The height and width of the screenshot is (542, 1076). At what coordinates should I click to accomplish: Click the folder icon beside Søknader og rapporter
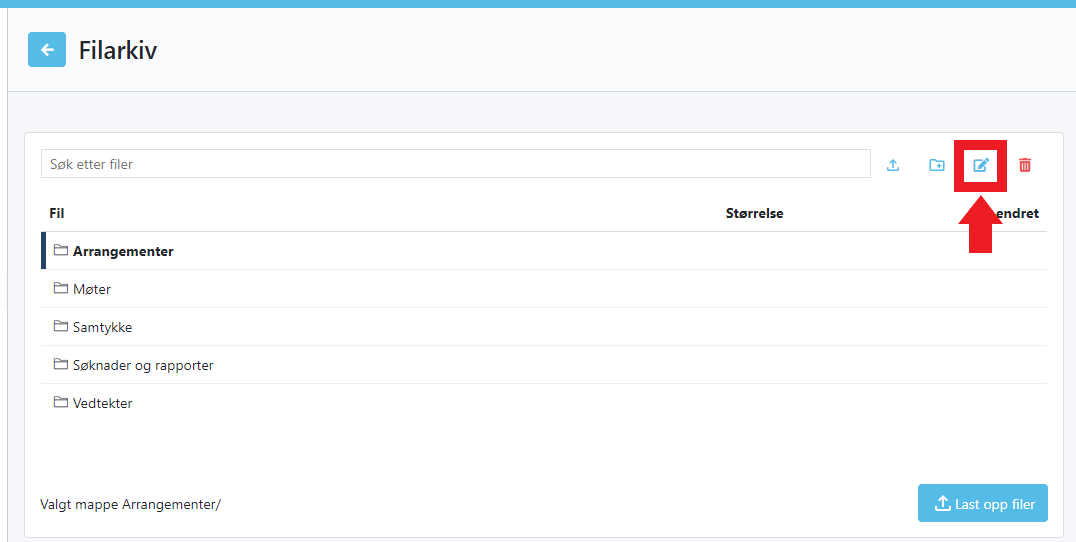tap(60, 365)
